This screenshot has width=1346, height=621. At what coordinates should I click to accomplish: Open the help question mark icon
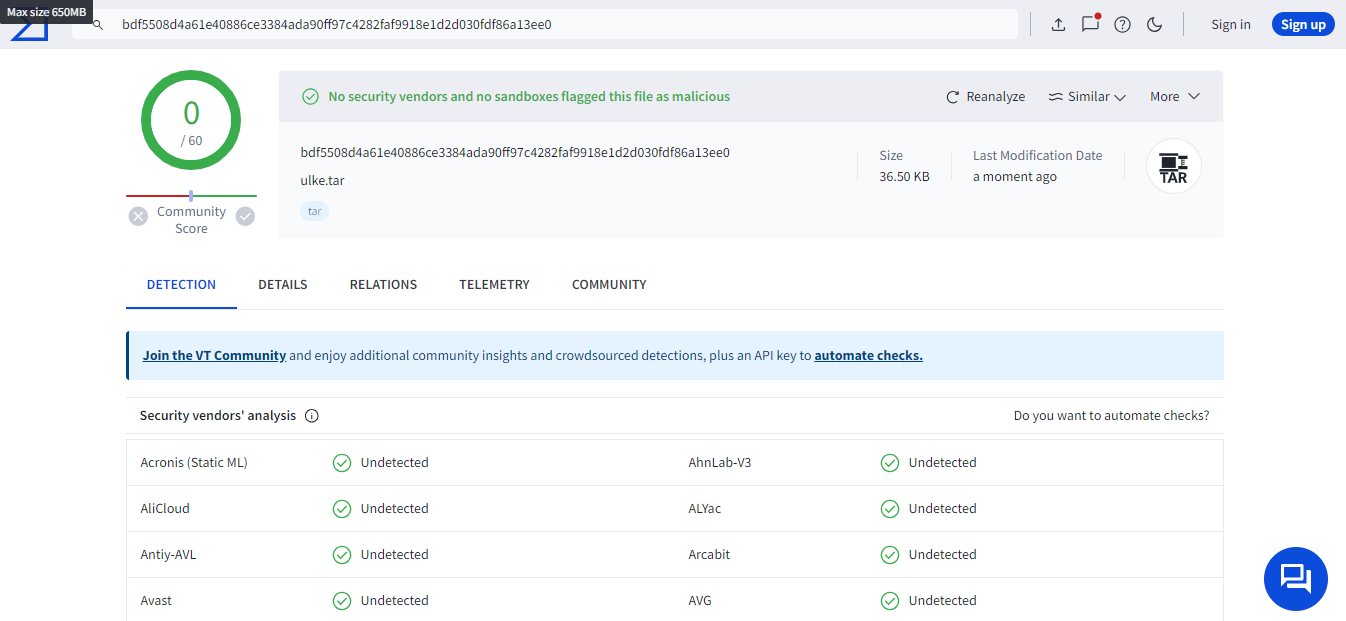[1122, 25]
